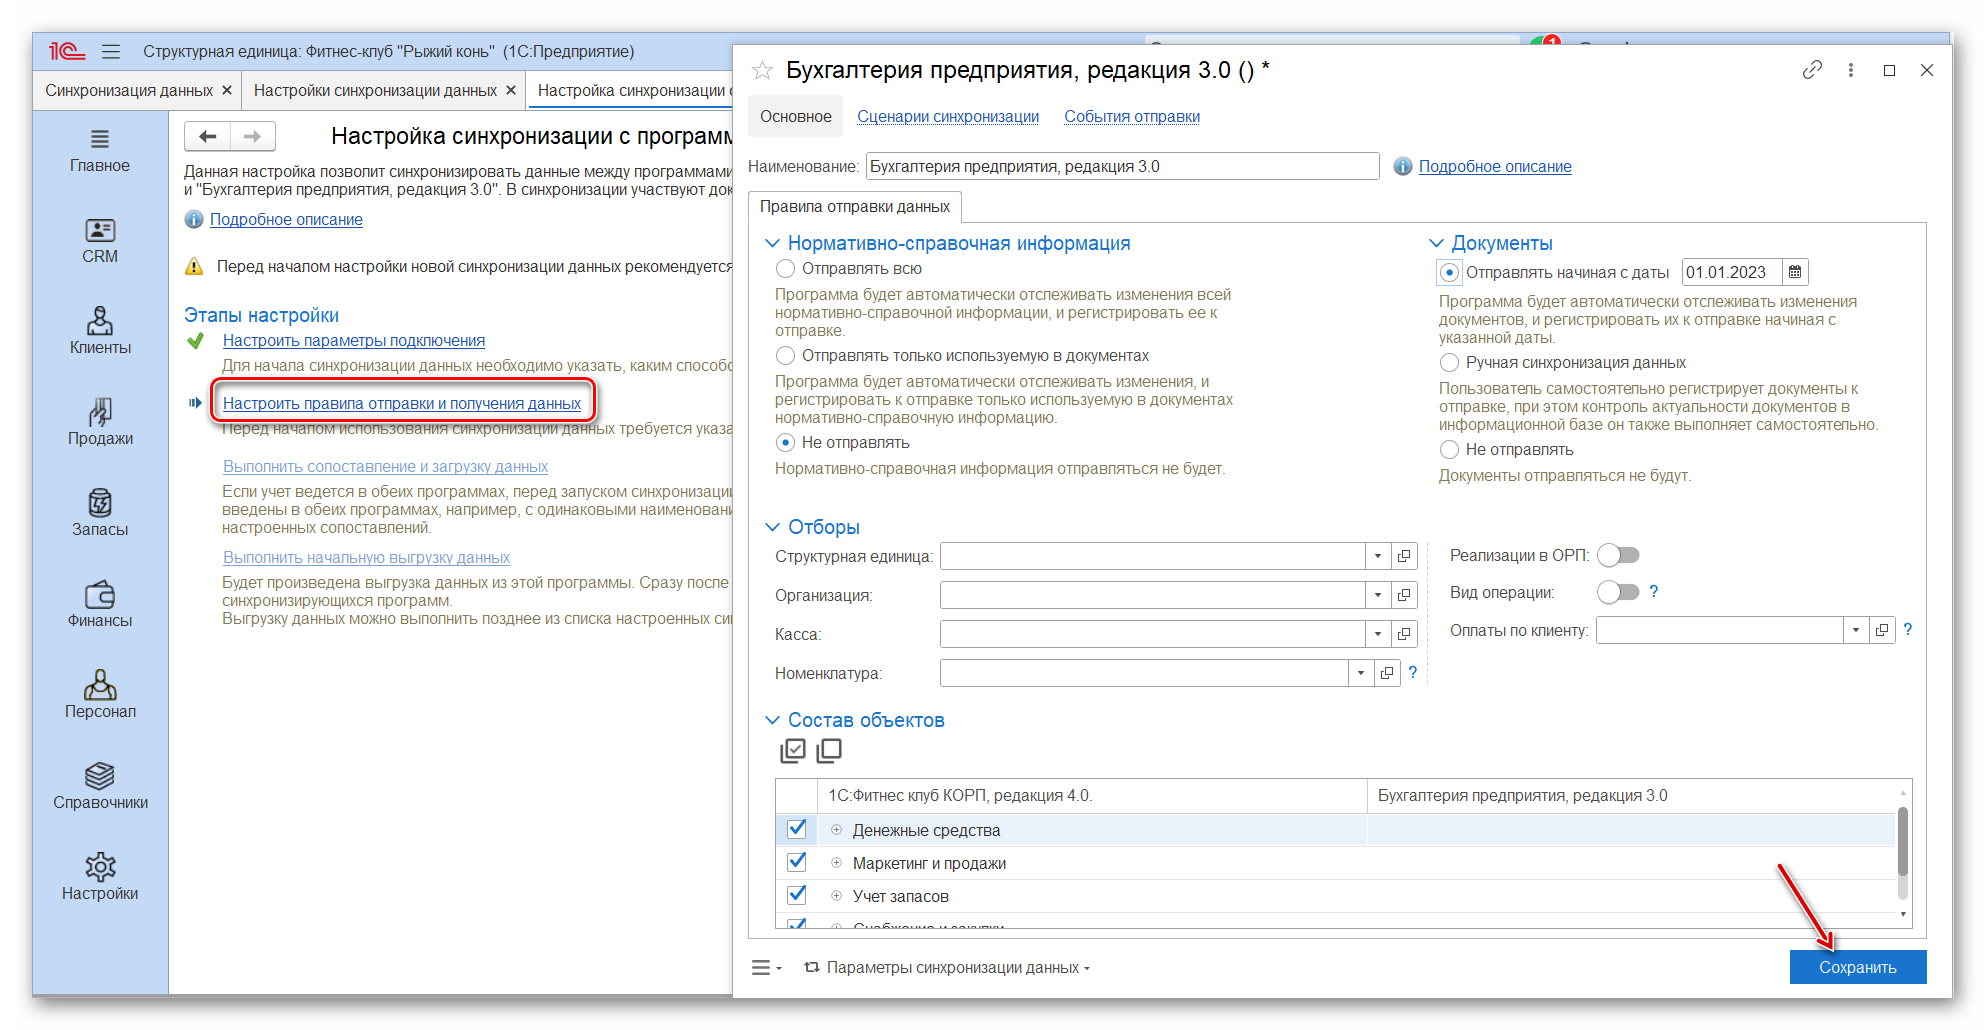
Task: Go back with the left arrow button
Action: [207, 136]
